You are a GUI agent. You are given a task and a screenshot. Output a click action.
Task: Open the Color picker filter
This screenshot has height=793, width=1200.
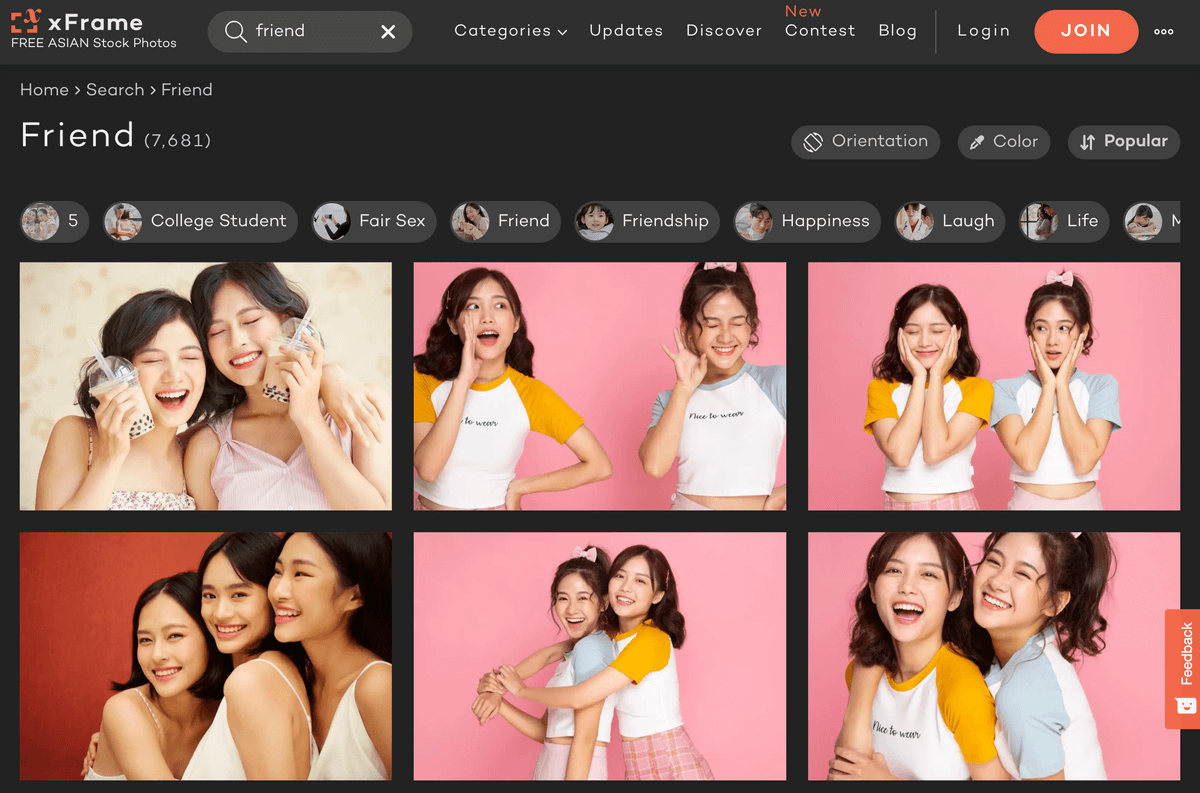point(1003,142)
